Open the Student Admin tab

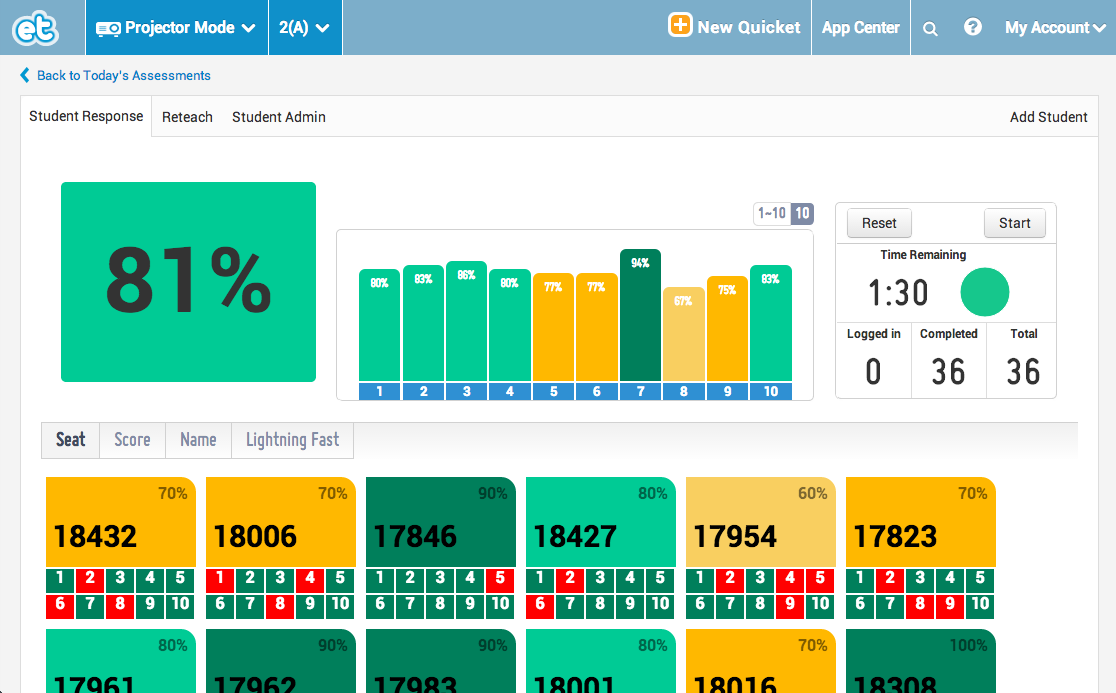pos(278,117)
